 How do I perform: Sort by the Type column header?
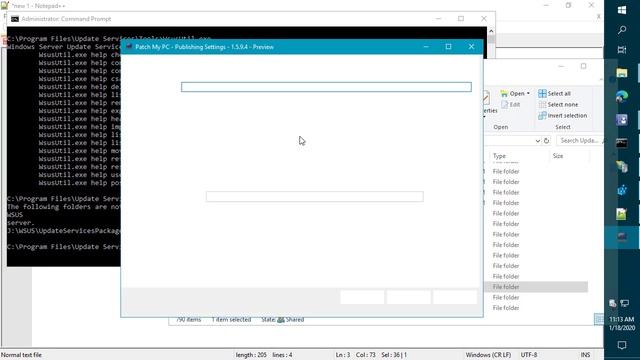[x=499, y=156]
